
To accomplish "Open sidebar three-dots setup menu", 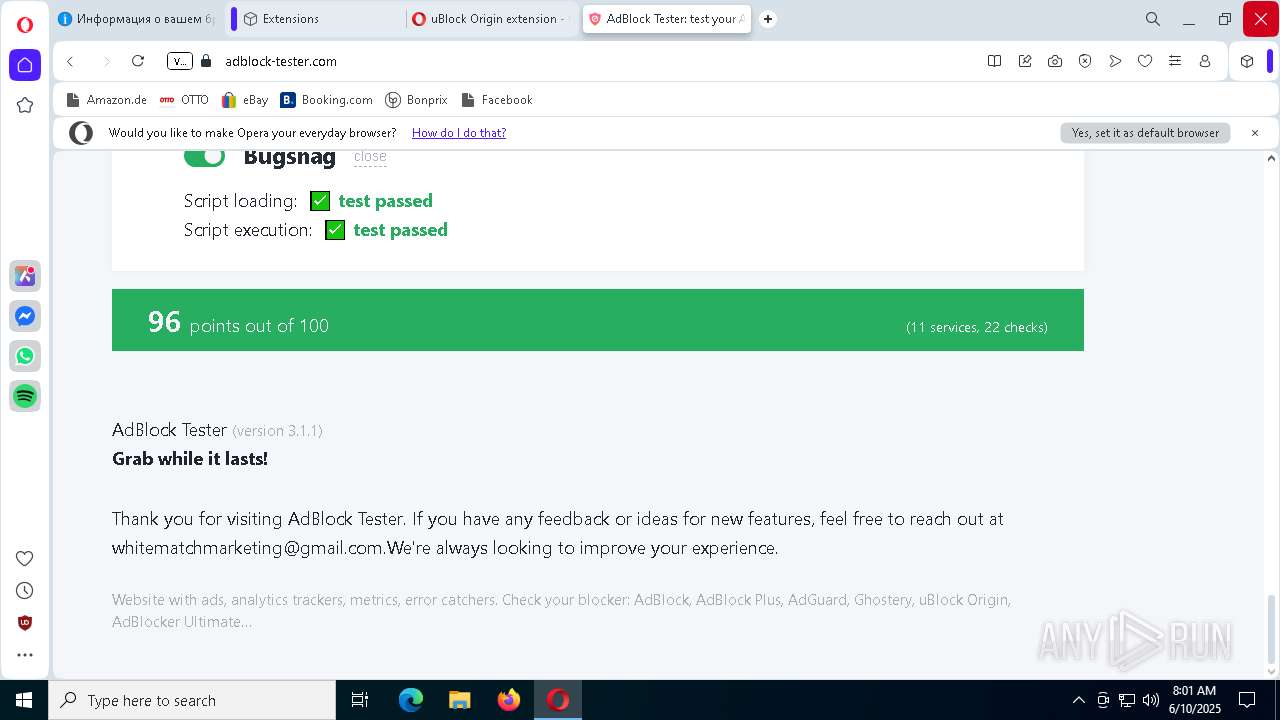I will coord(25,655).
